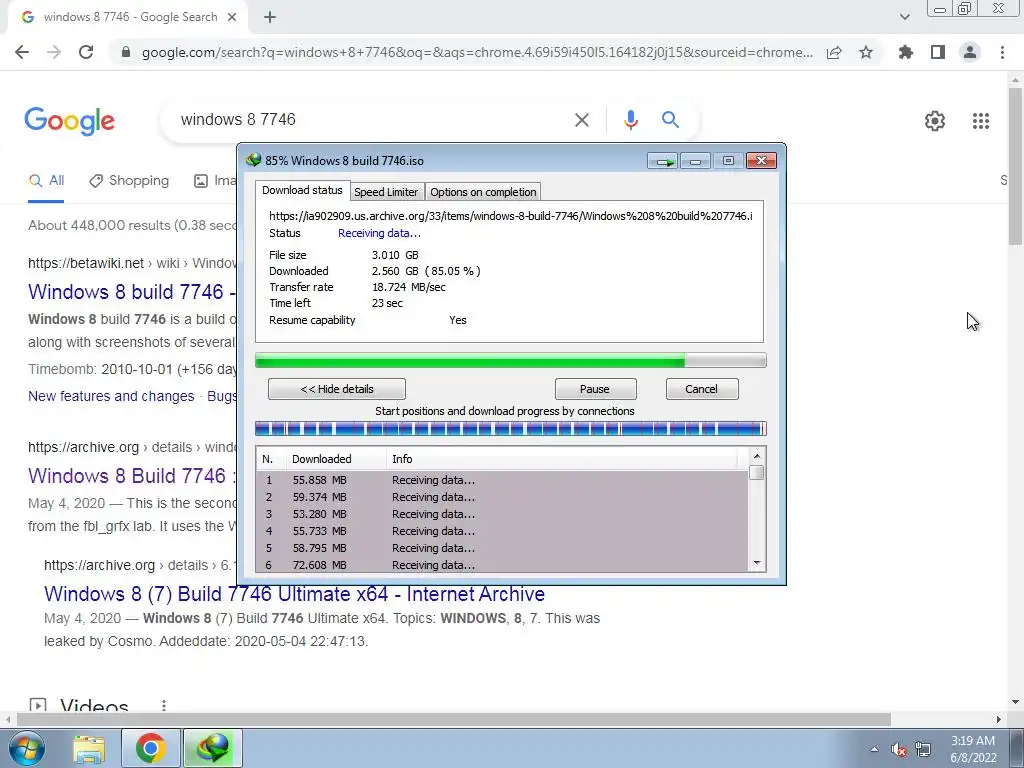Open New features and changes sublink

pyautogui.click(x=111, y=396)
